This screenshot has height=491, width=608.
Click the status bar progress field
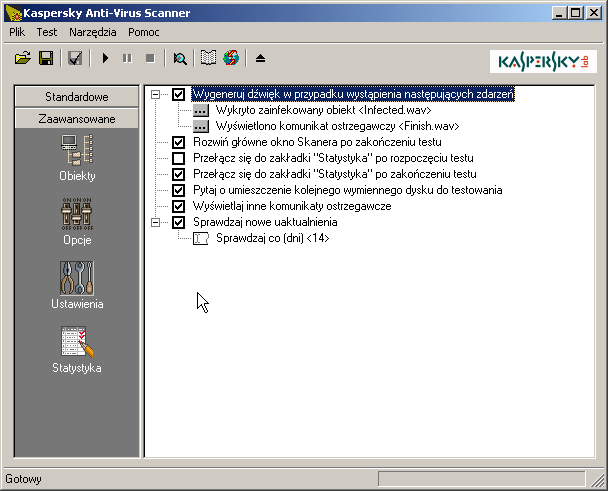482,479
